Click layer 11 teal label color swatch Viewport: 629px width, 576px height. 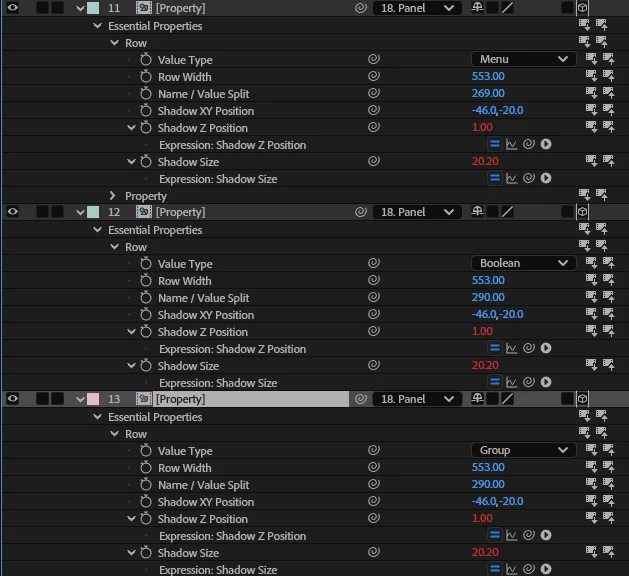tap(93, 8)
